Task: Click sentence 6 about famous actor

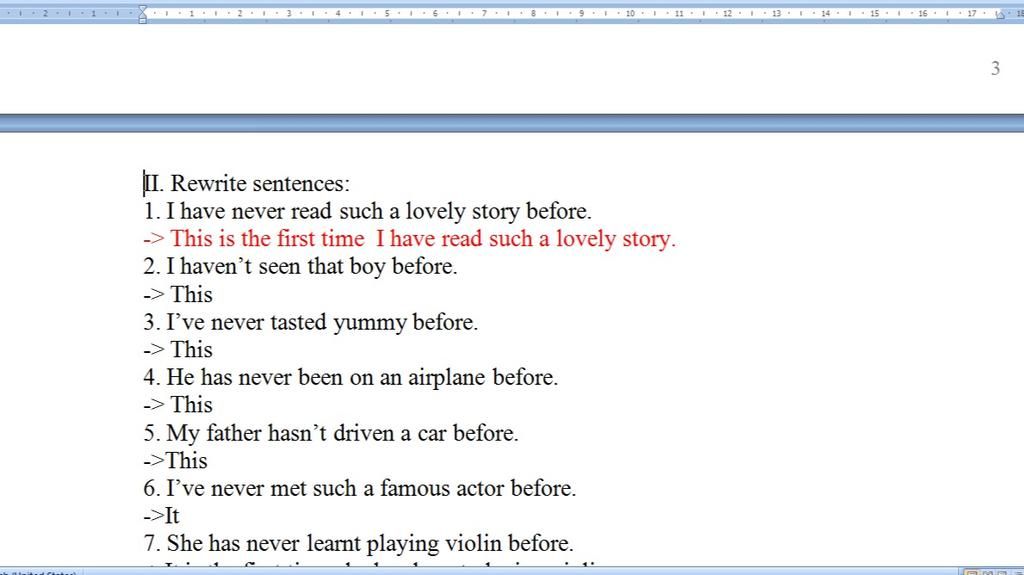Action: 360,488
